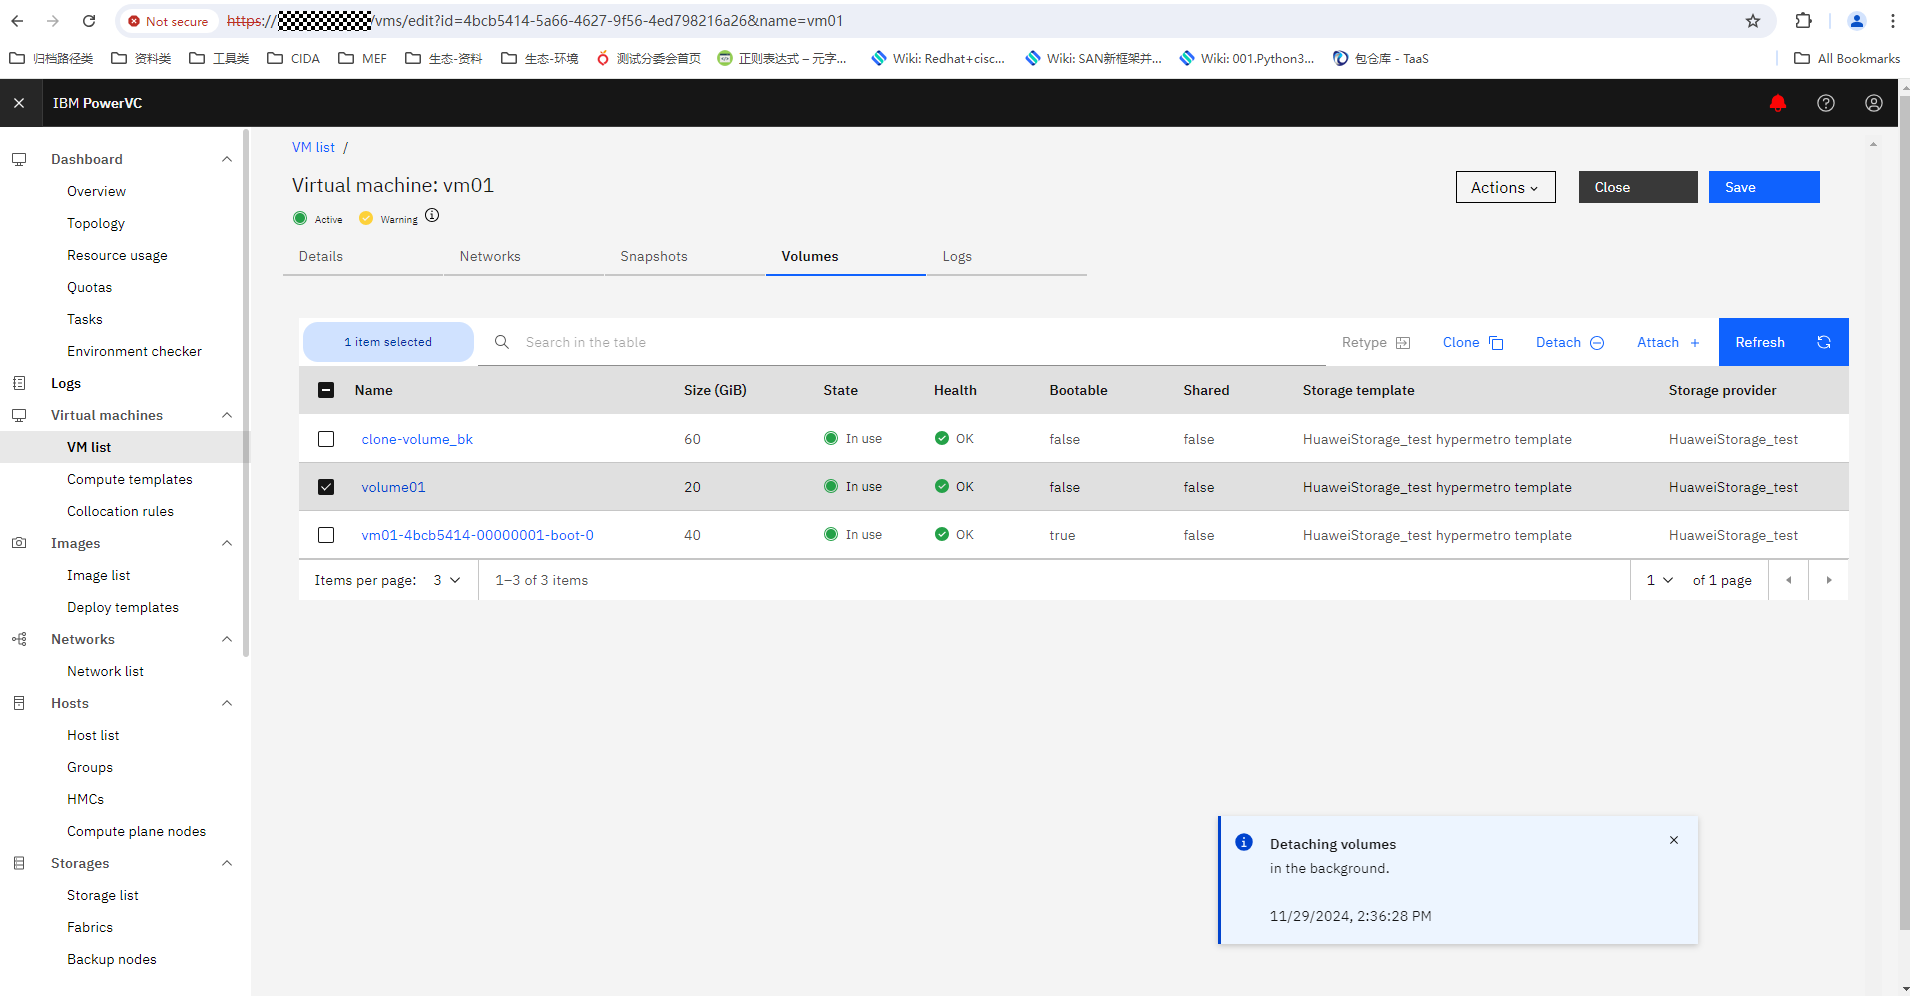The width and height of the screenshot is (1910, 996).
Task: Dismiss the Detaching volumes notification
Action: [x=1674, y=840]
